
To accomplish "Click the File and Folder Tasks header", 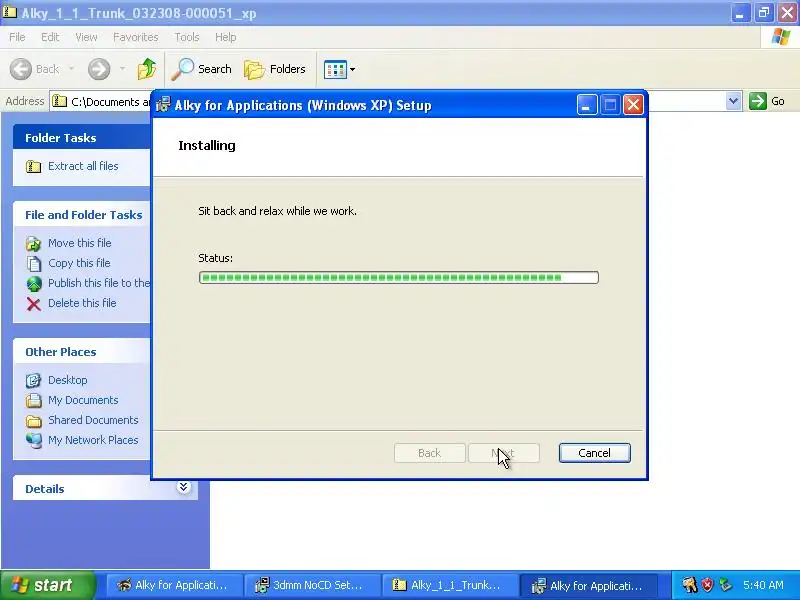I will pyautogui.click(x=82, y=215).
